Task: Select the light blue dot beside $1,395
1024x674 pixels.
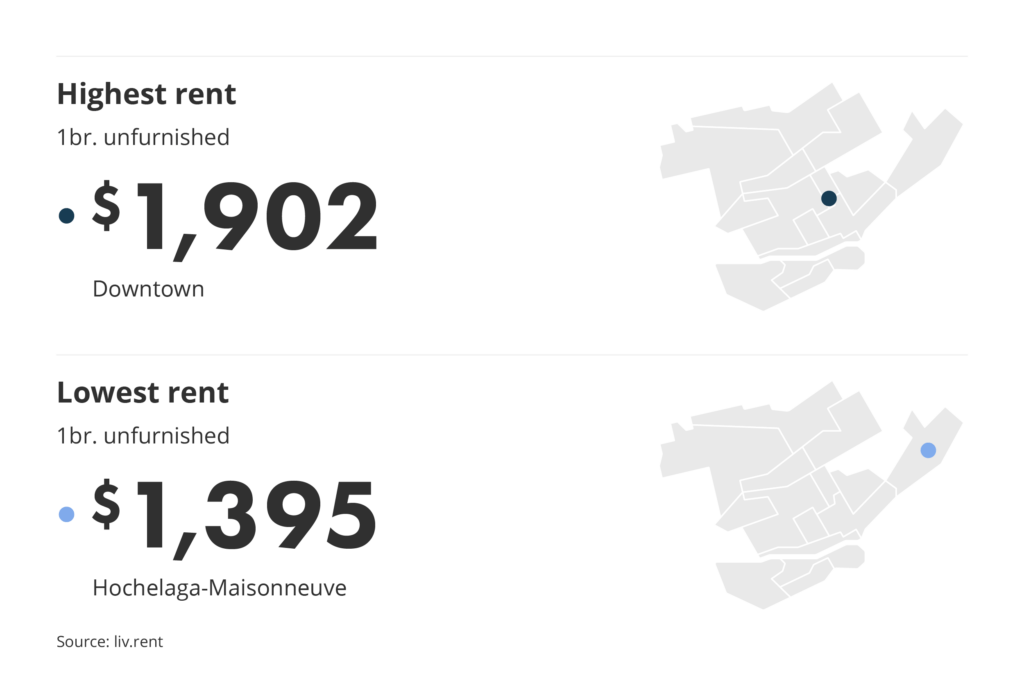Action: (x=67, y=514)
